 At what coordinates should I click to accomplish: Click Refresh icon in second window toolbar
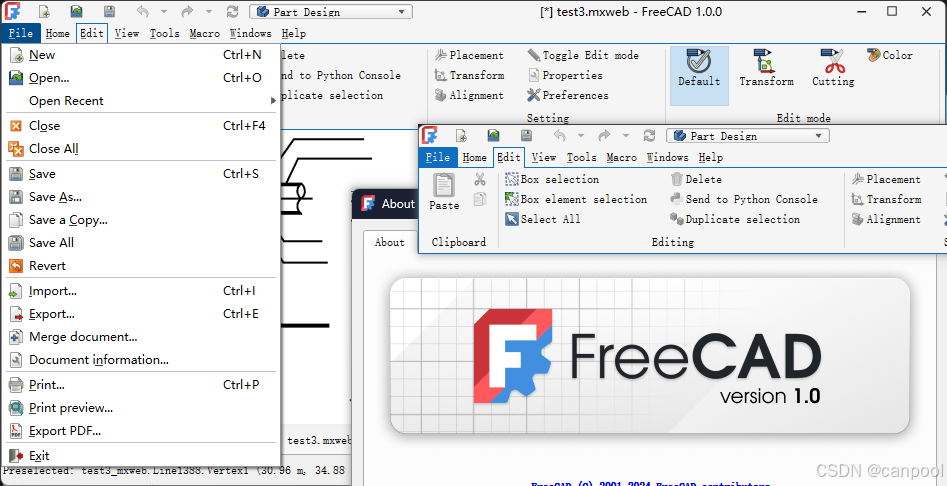[649, 136]
